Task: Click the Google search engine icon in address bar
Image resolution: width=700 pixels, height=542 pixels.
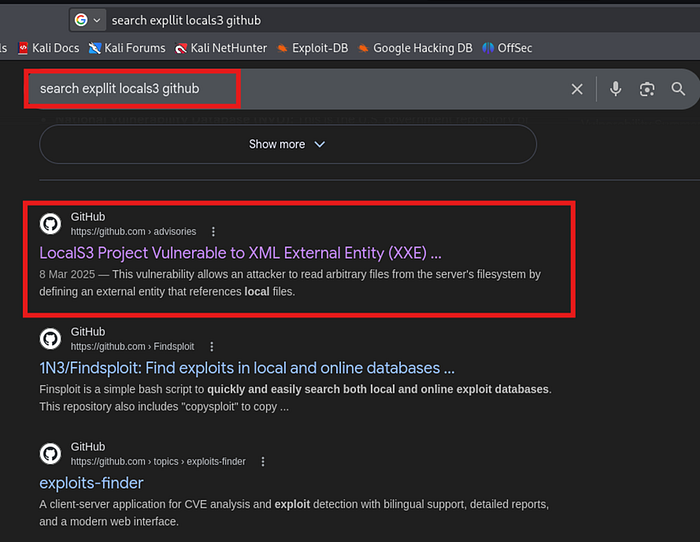Action: pos(81,20)
